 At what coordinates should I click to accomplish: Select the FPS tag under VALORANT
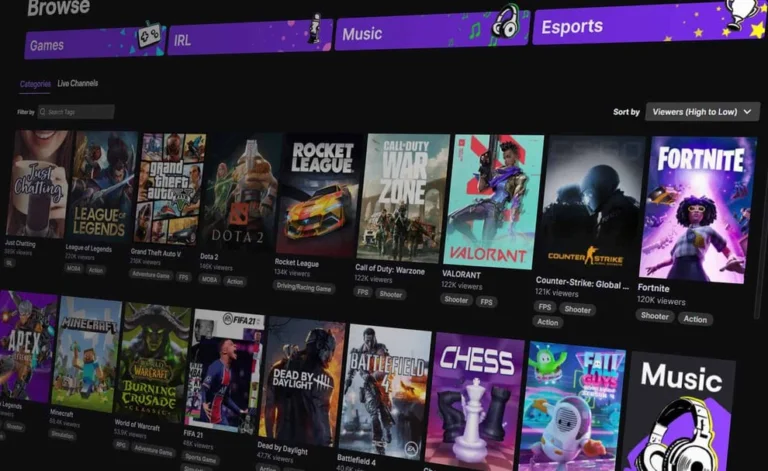tap(486, 302)
